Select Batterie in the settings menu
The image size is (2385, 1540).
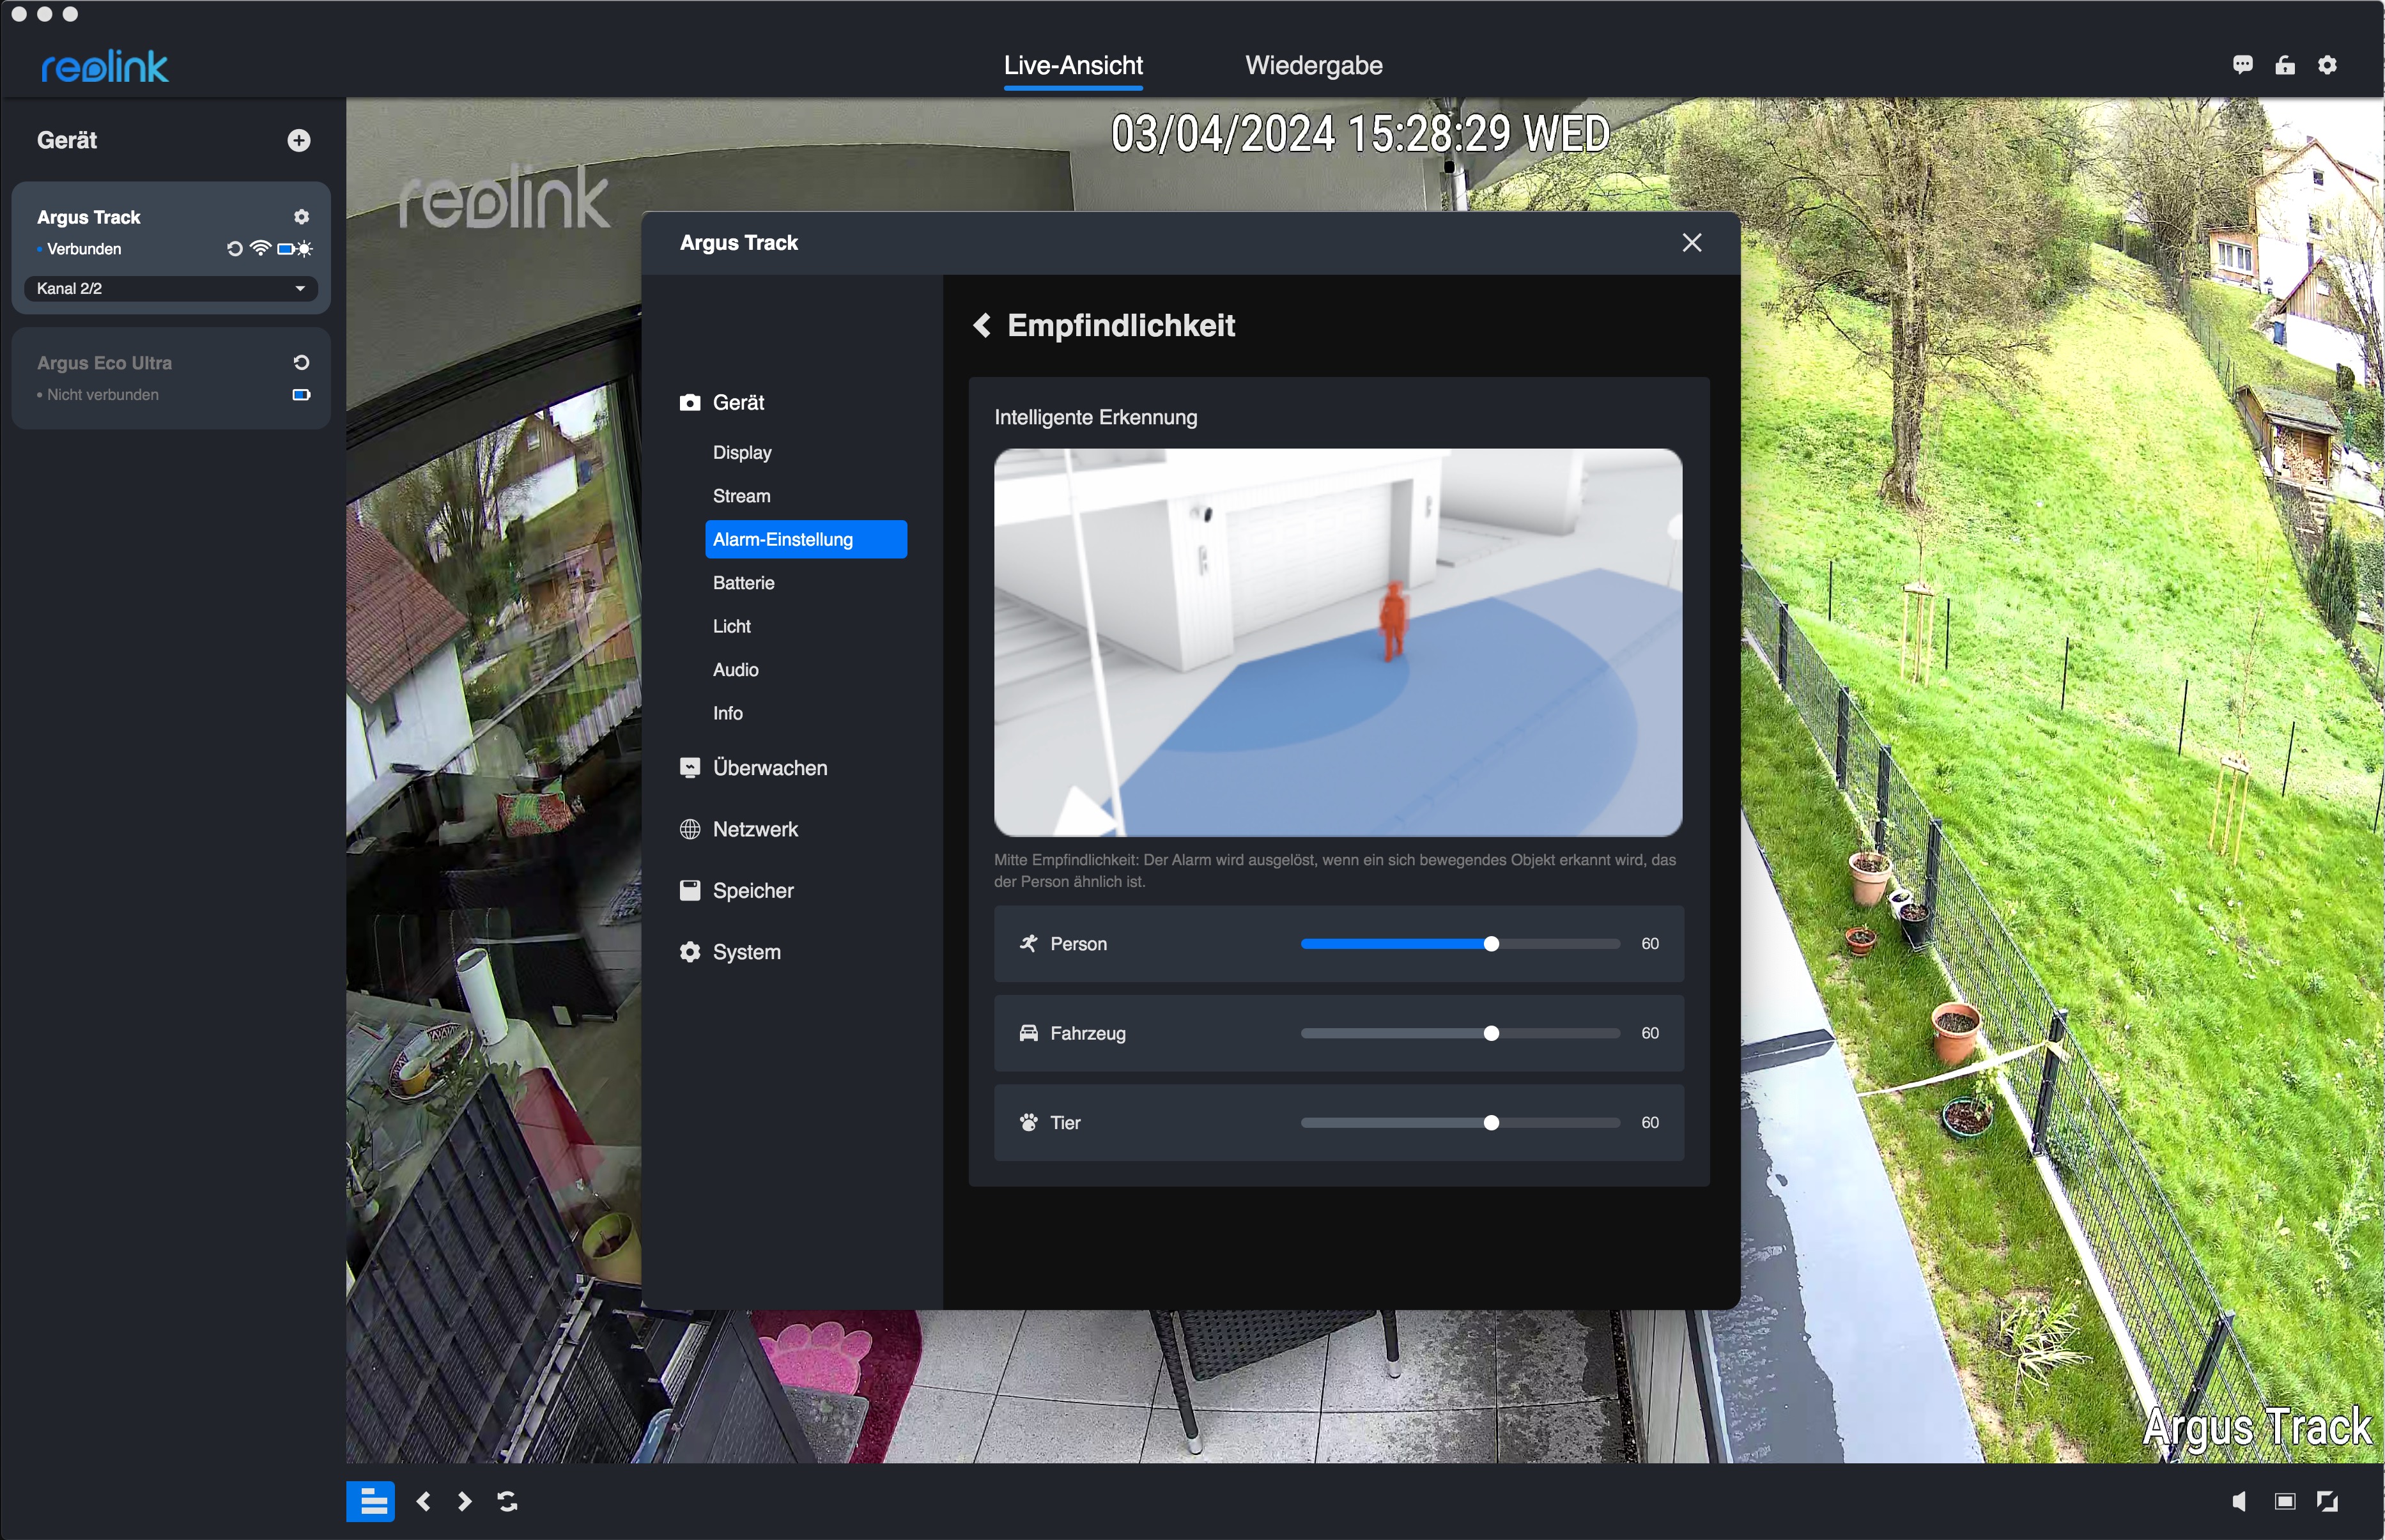point(743,583)
